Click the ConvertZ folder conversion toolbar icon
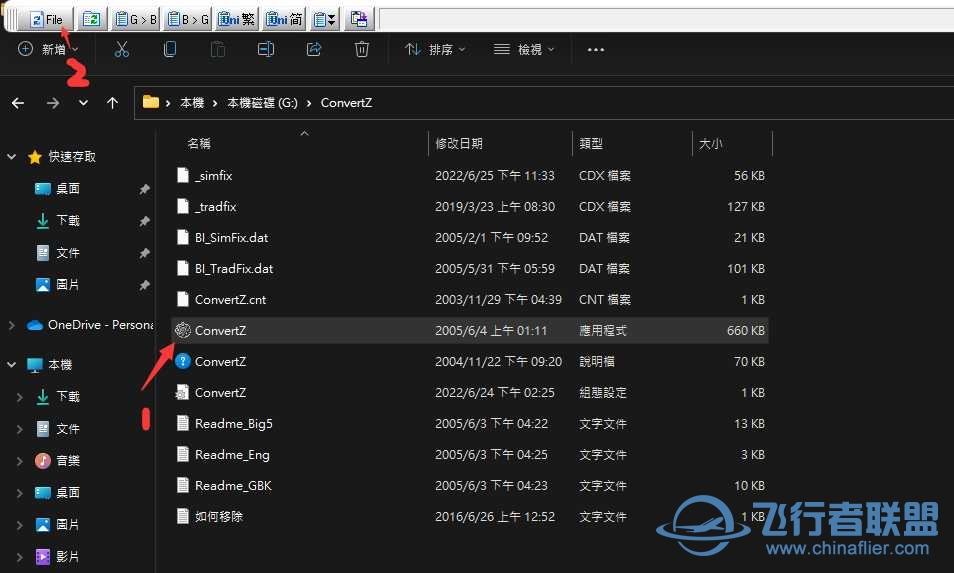 click(91, 19)
